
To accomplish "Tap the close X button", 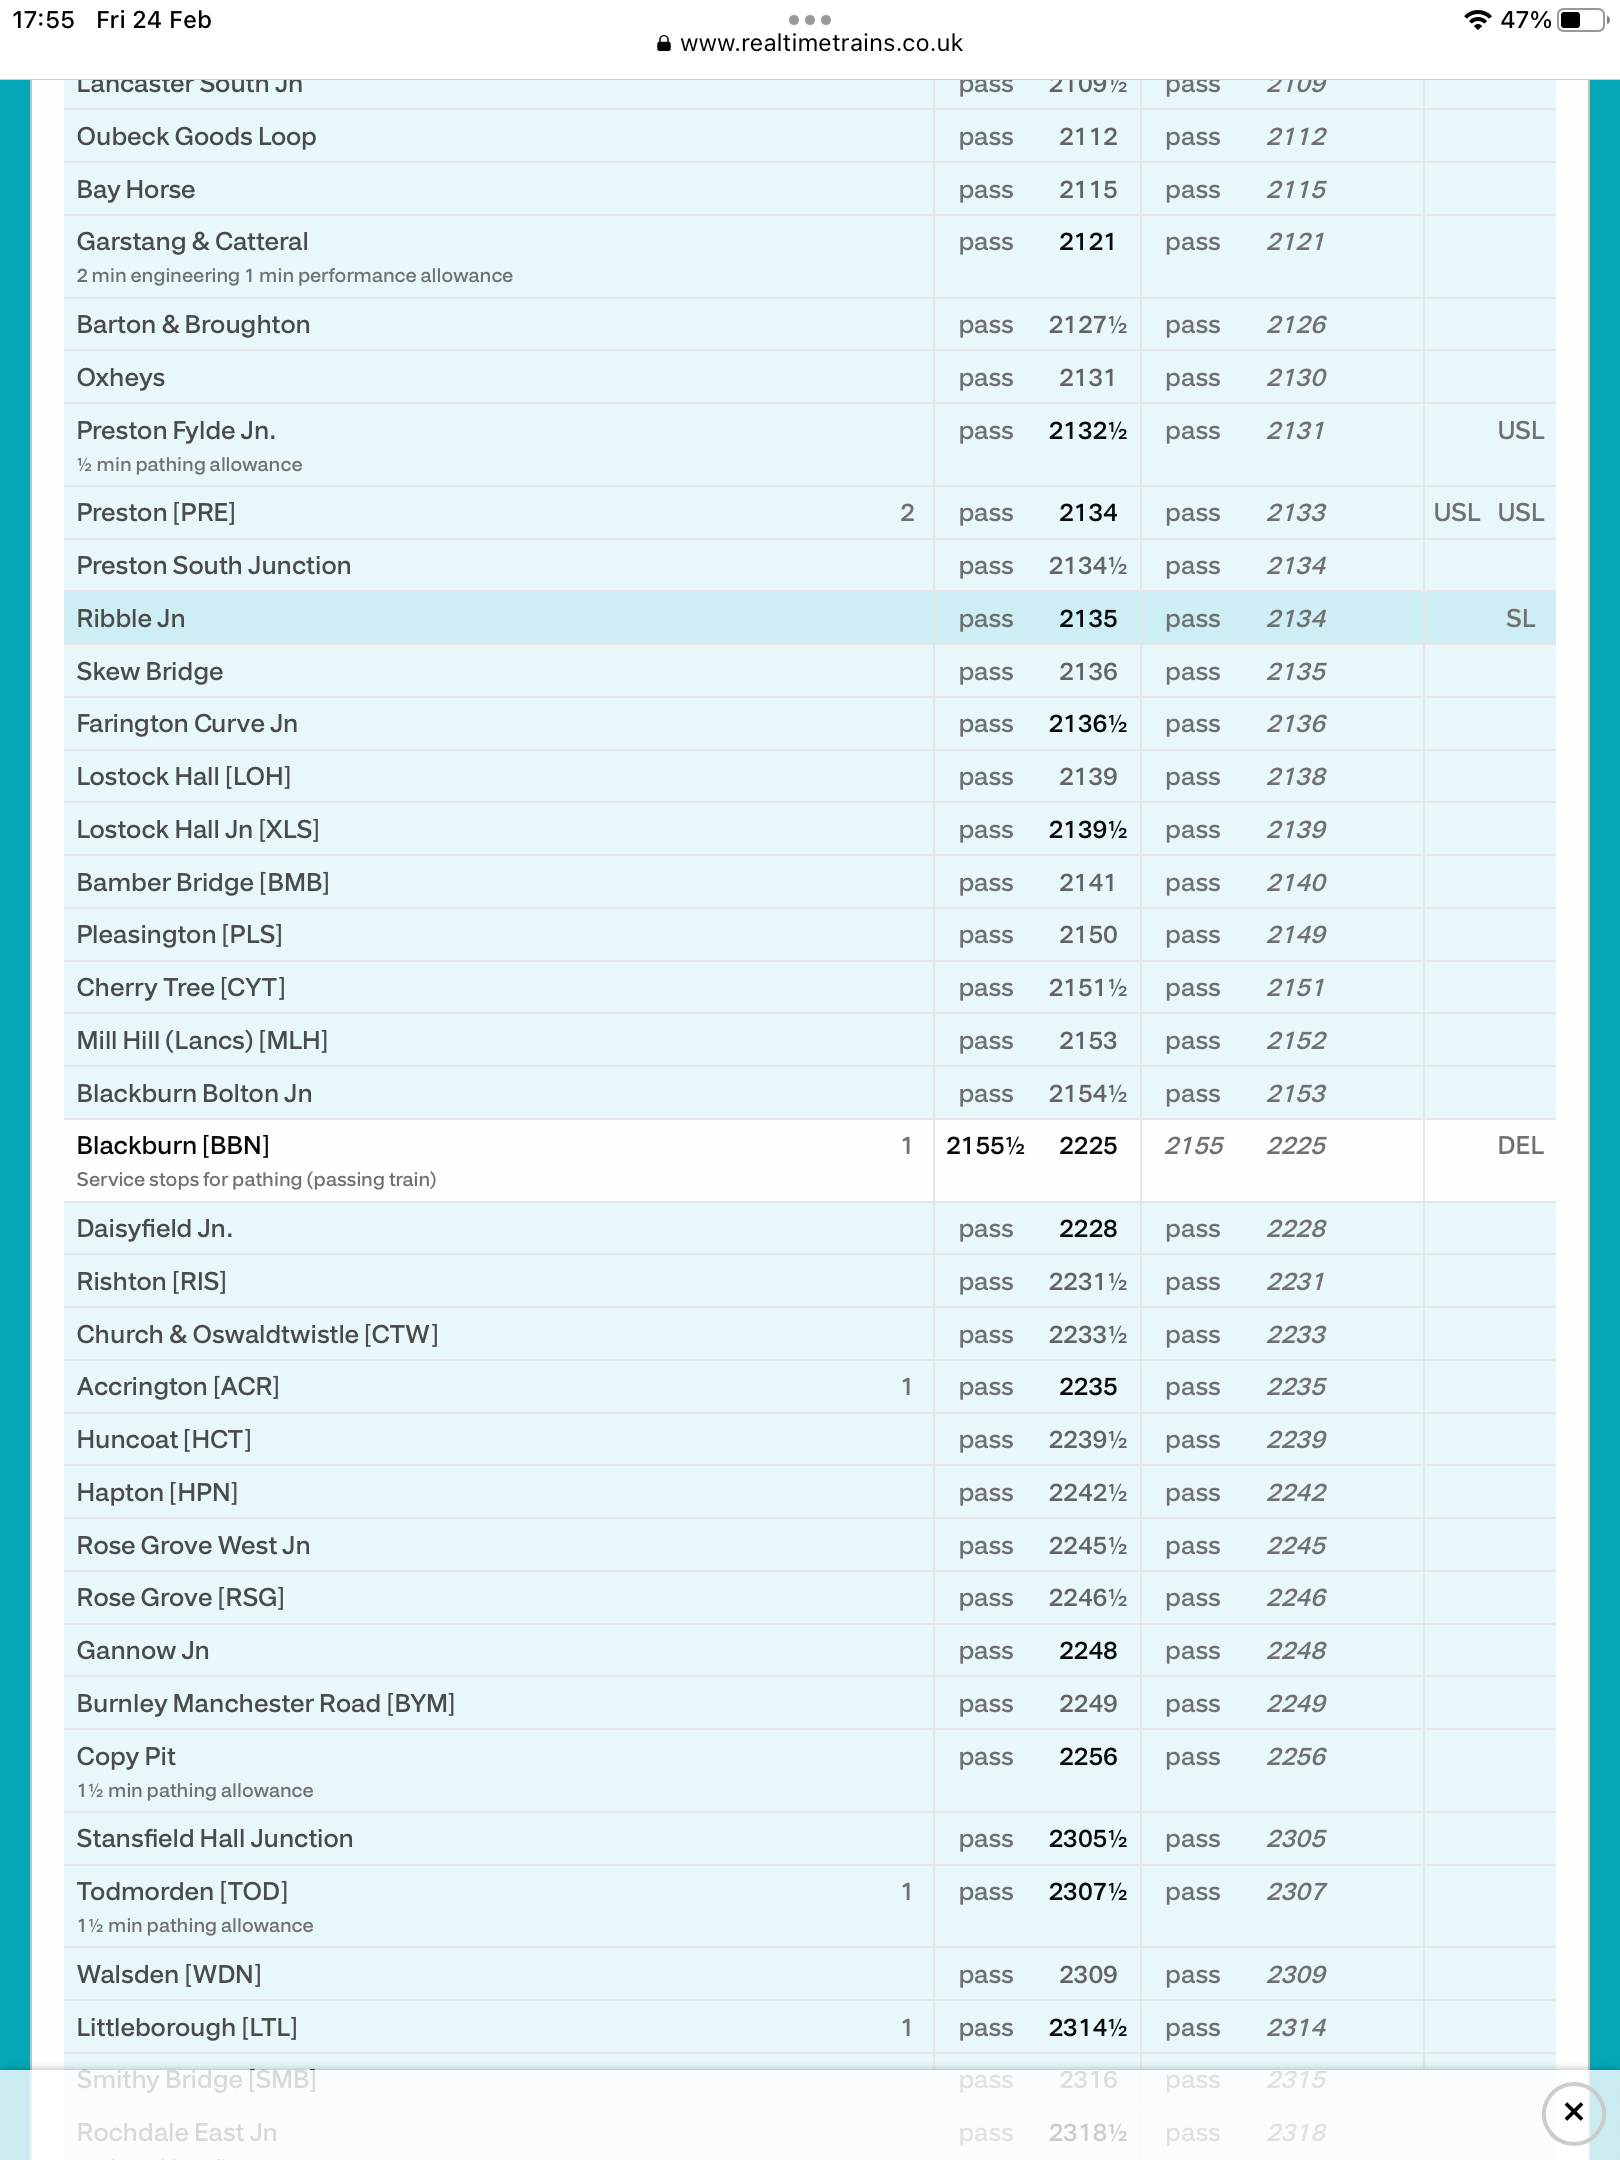I will [x=1573, y=2112].
